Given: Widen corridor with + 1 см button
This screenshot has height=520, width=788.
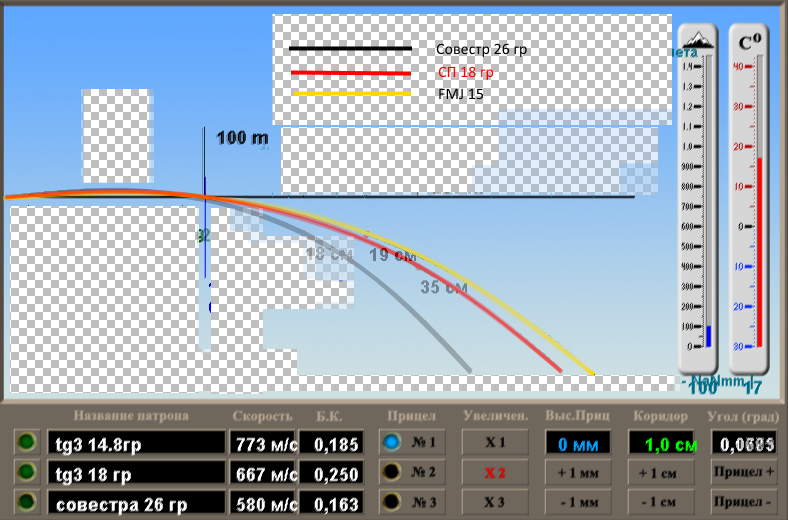Looking at the screenshot, I should coord(661,472).
